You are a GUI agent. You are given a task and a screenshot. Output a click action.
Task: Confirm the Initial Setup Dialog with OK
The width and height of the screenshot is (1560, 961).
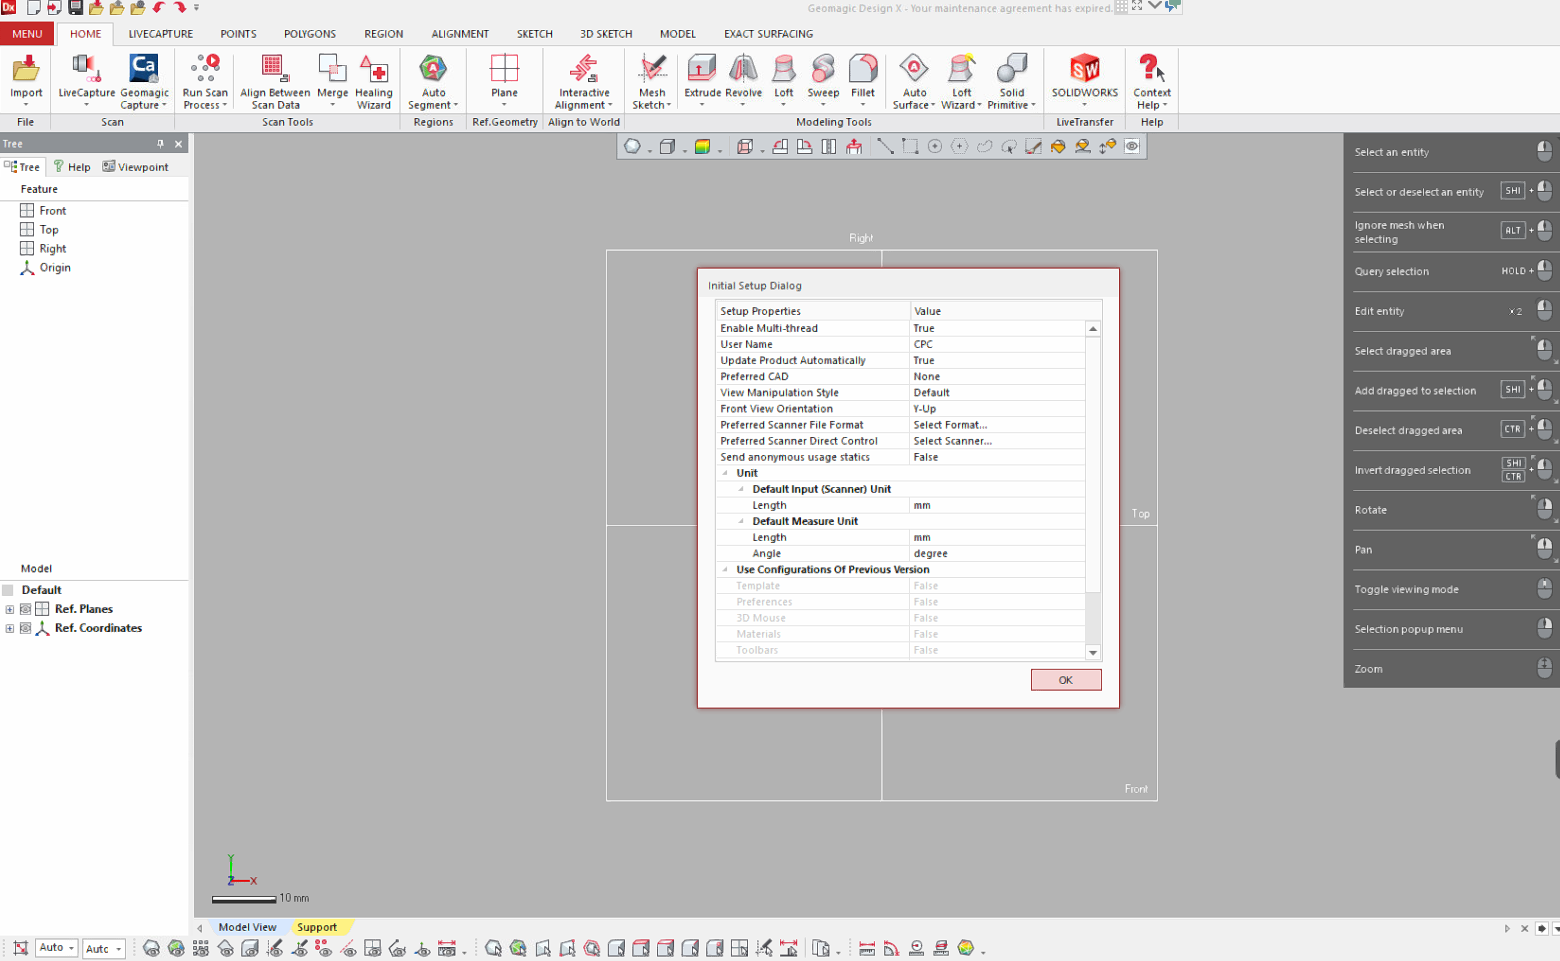click(1065, 680)
